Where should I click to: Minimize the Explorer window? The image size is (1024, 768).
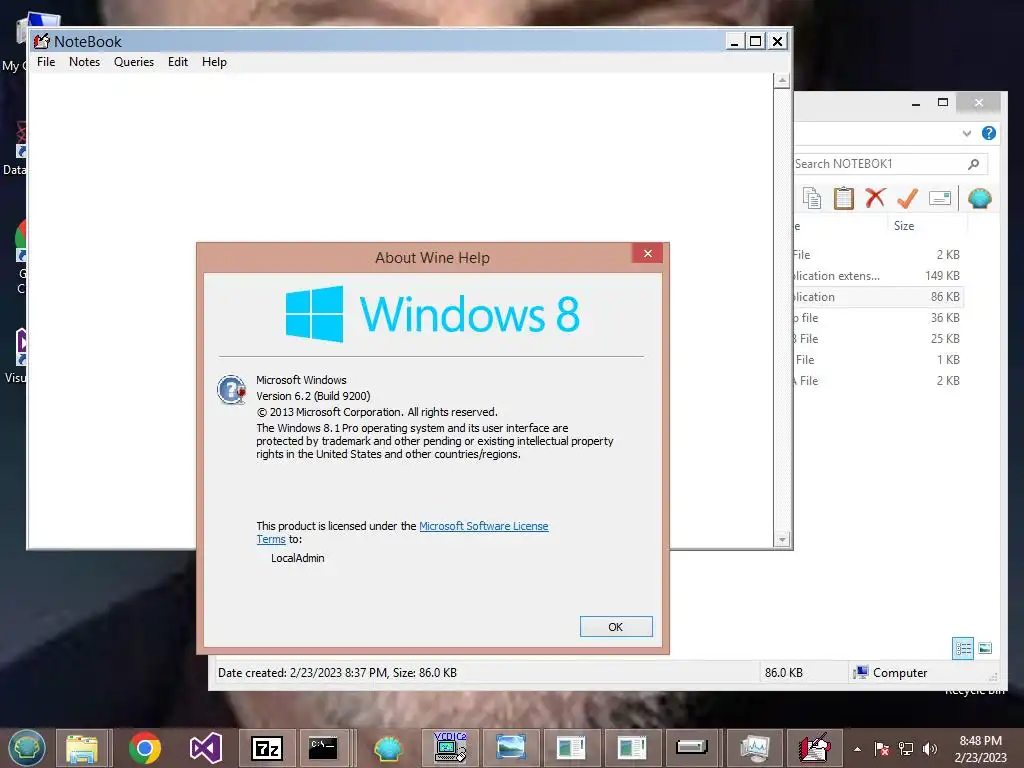(916, 103)
